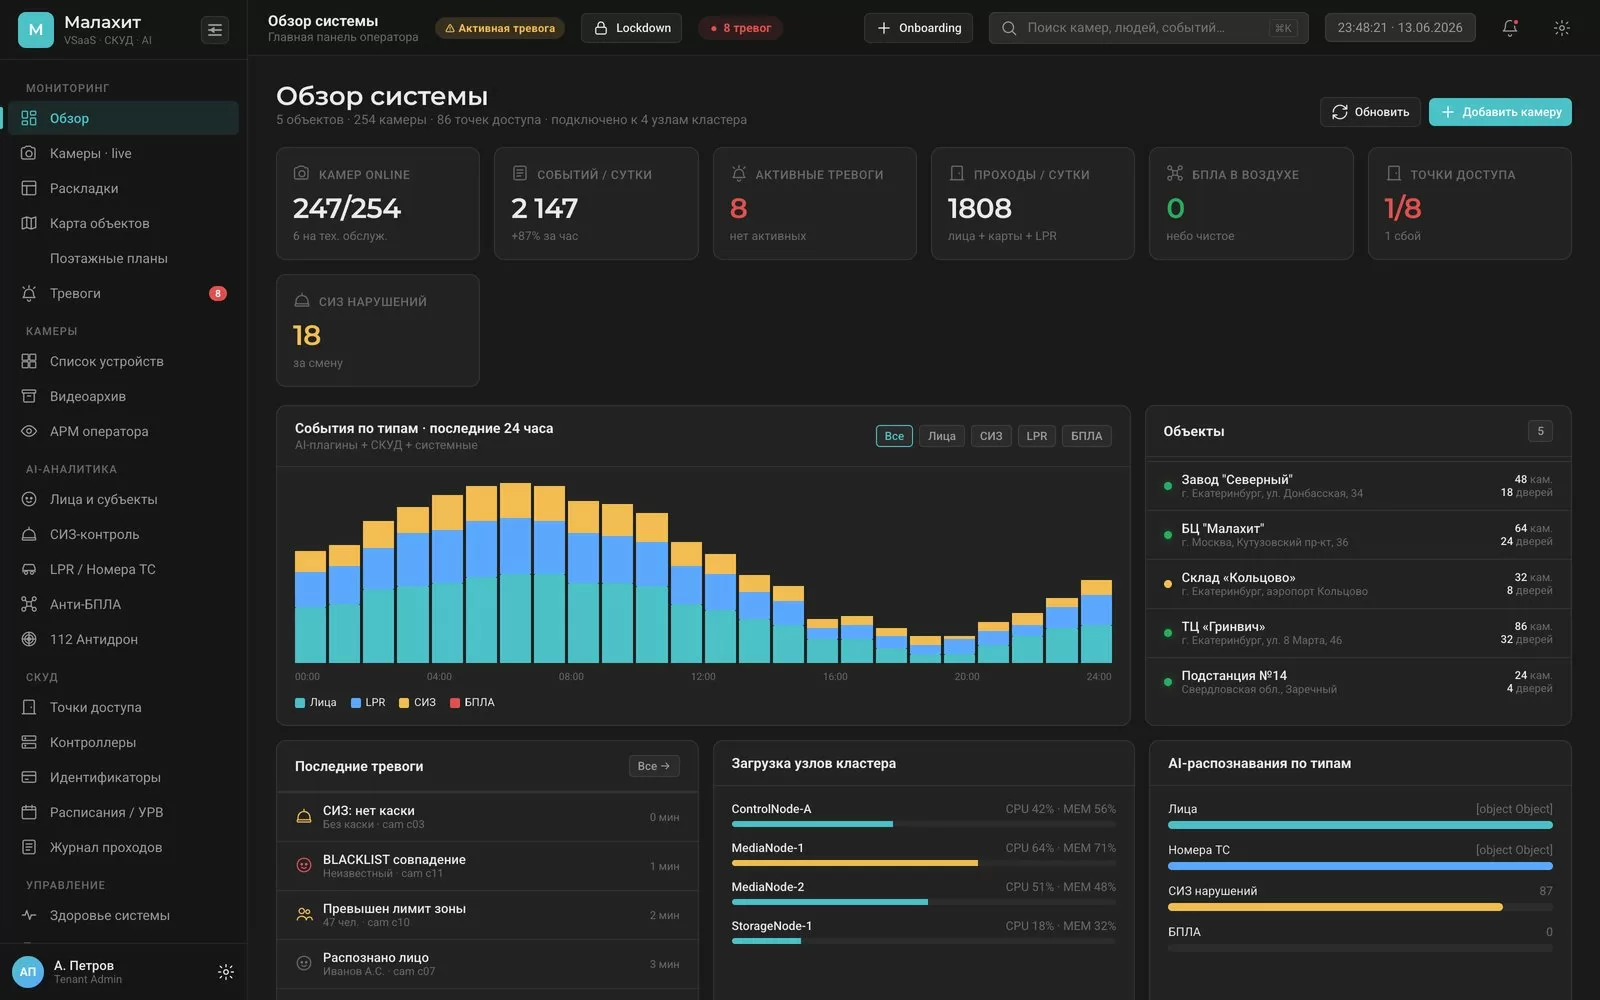The height and width of the screenshot is (1000, 1600).
Task: Filter chart by Лица events
Action: coord(941,436)
